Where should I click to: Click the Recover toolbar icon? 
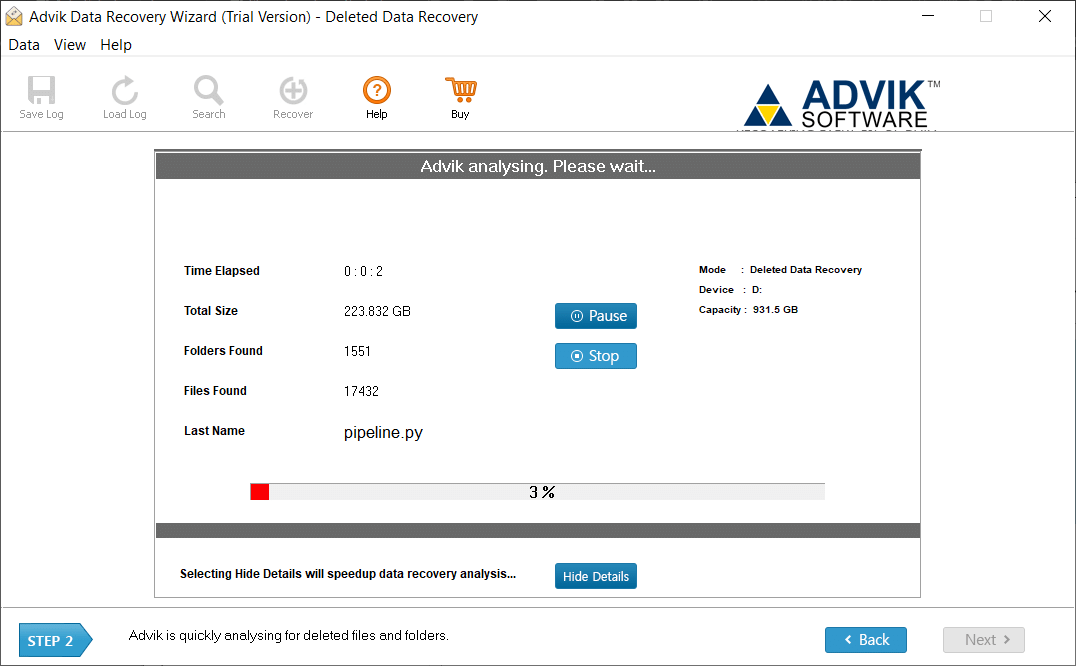(x=293, y=90)
